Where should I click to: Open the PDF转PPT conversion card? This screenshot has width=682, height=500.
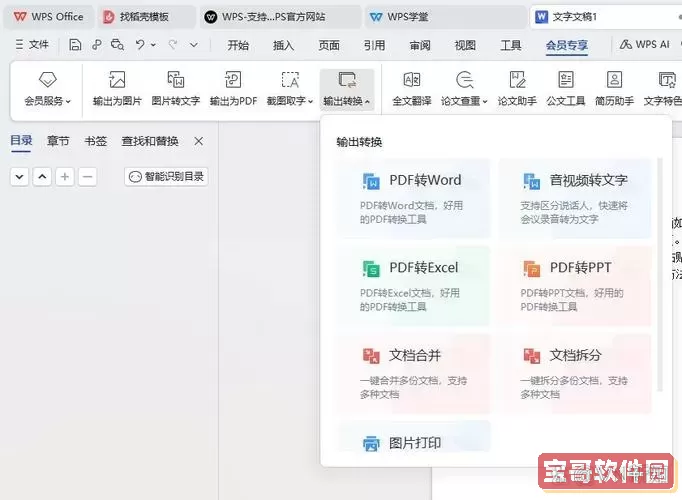(x=575, y=286)
